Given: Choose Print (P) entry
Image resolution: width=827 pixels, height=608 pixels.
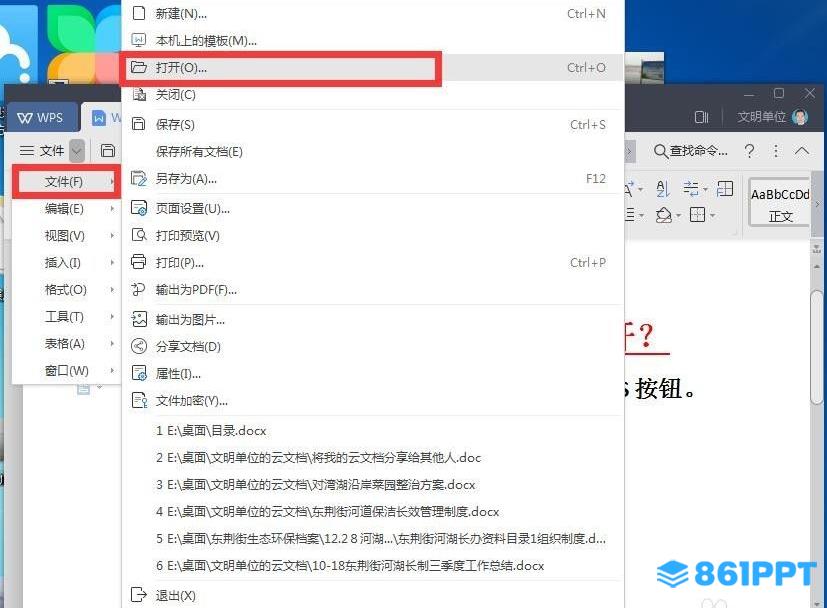Looking at the screenshot, I should [x=373, y=263].
